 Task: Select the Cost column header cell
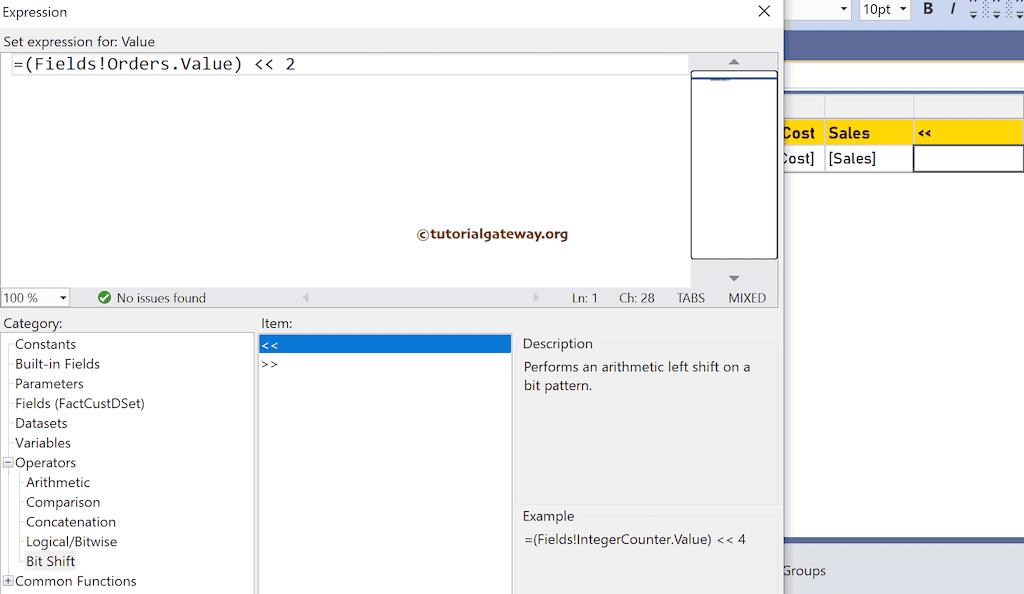(x=804, y=133)
